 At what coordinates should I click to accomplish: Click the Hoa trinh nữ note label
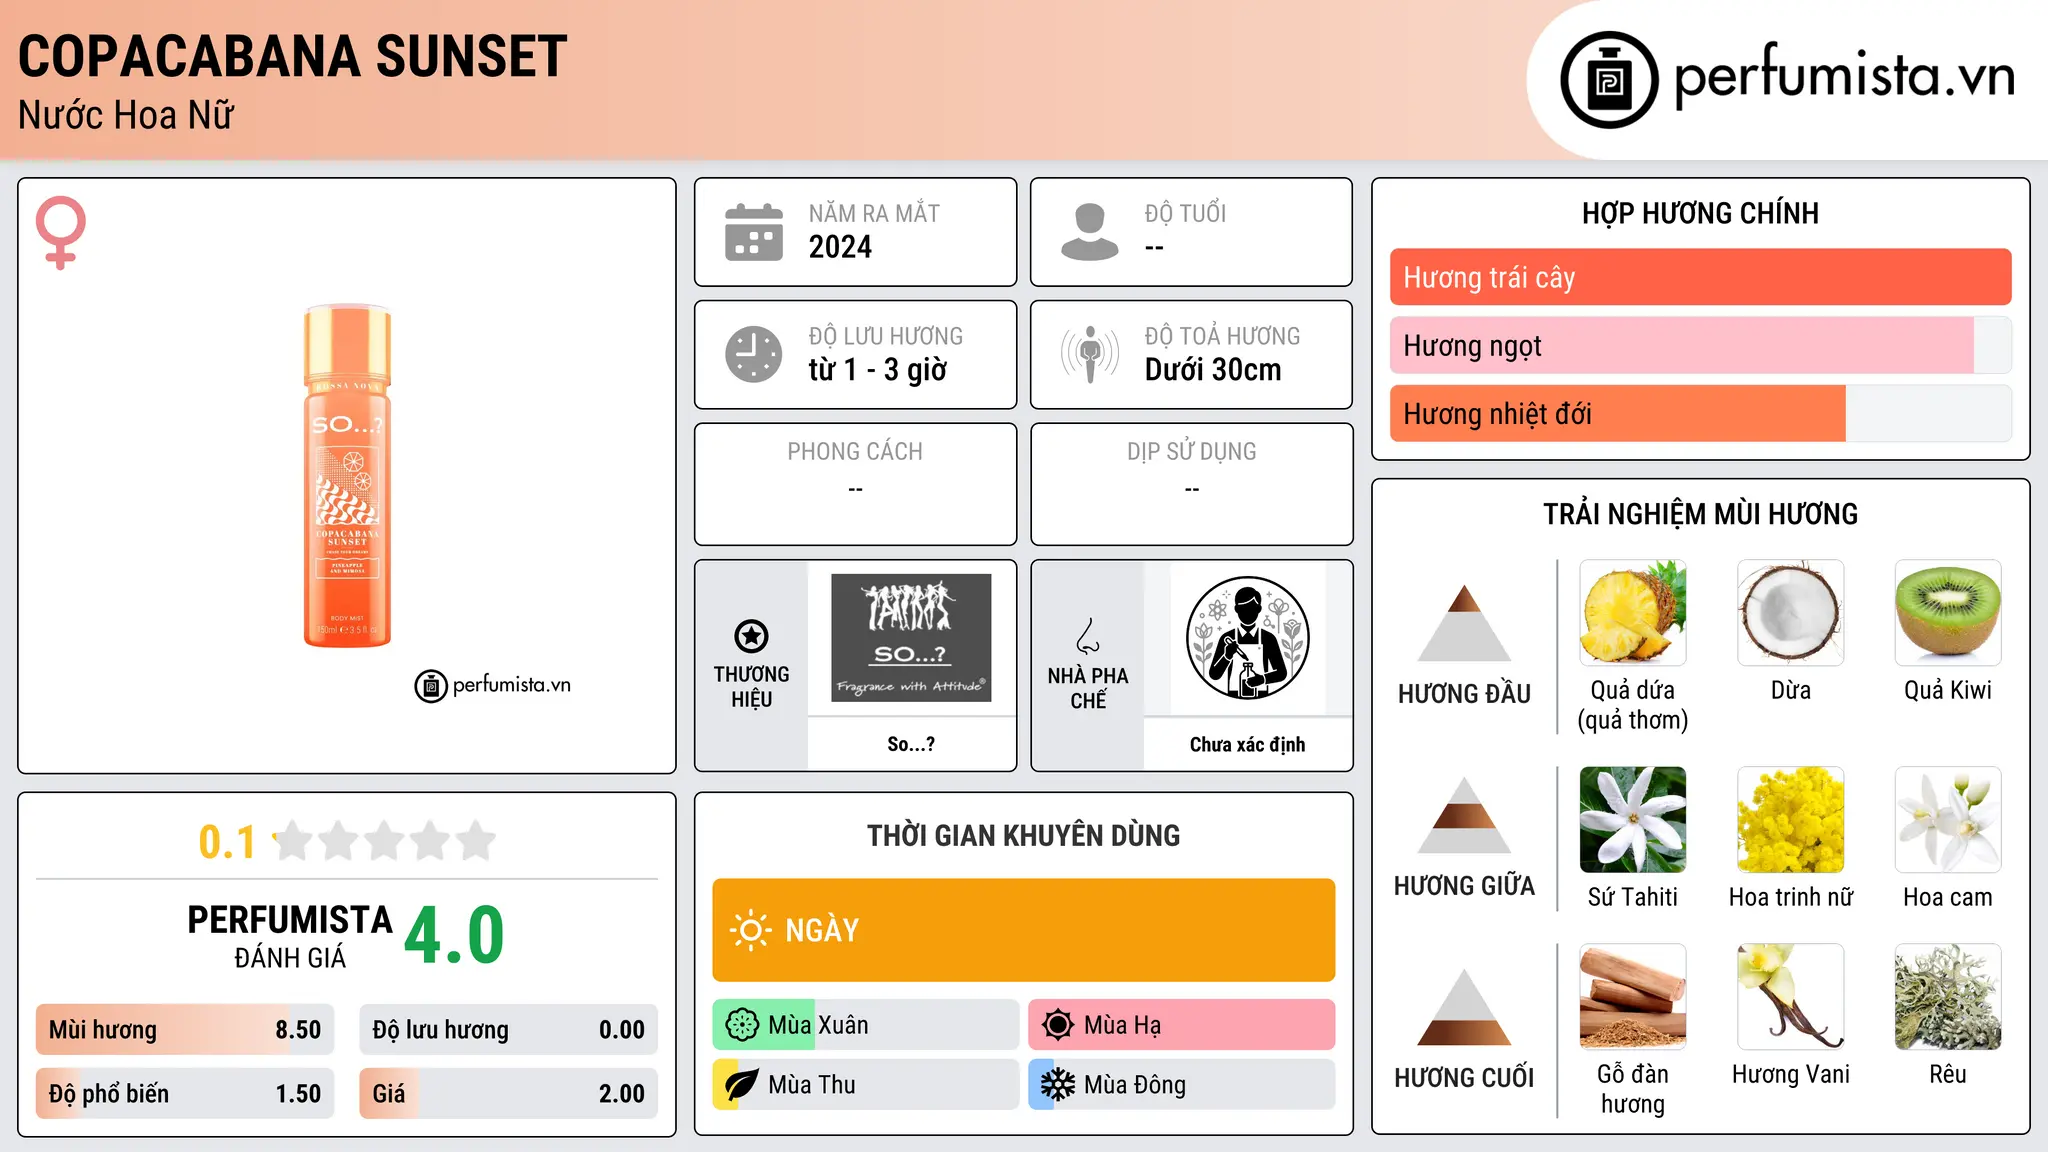click(x=1791, y=897)
